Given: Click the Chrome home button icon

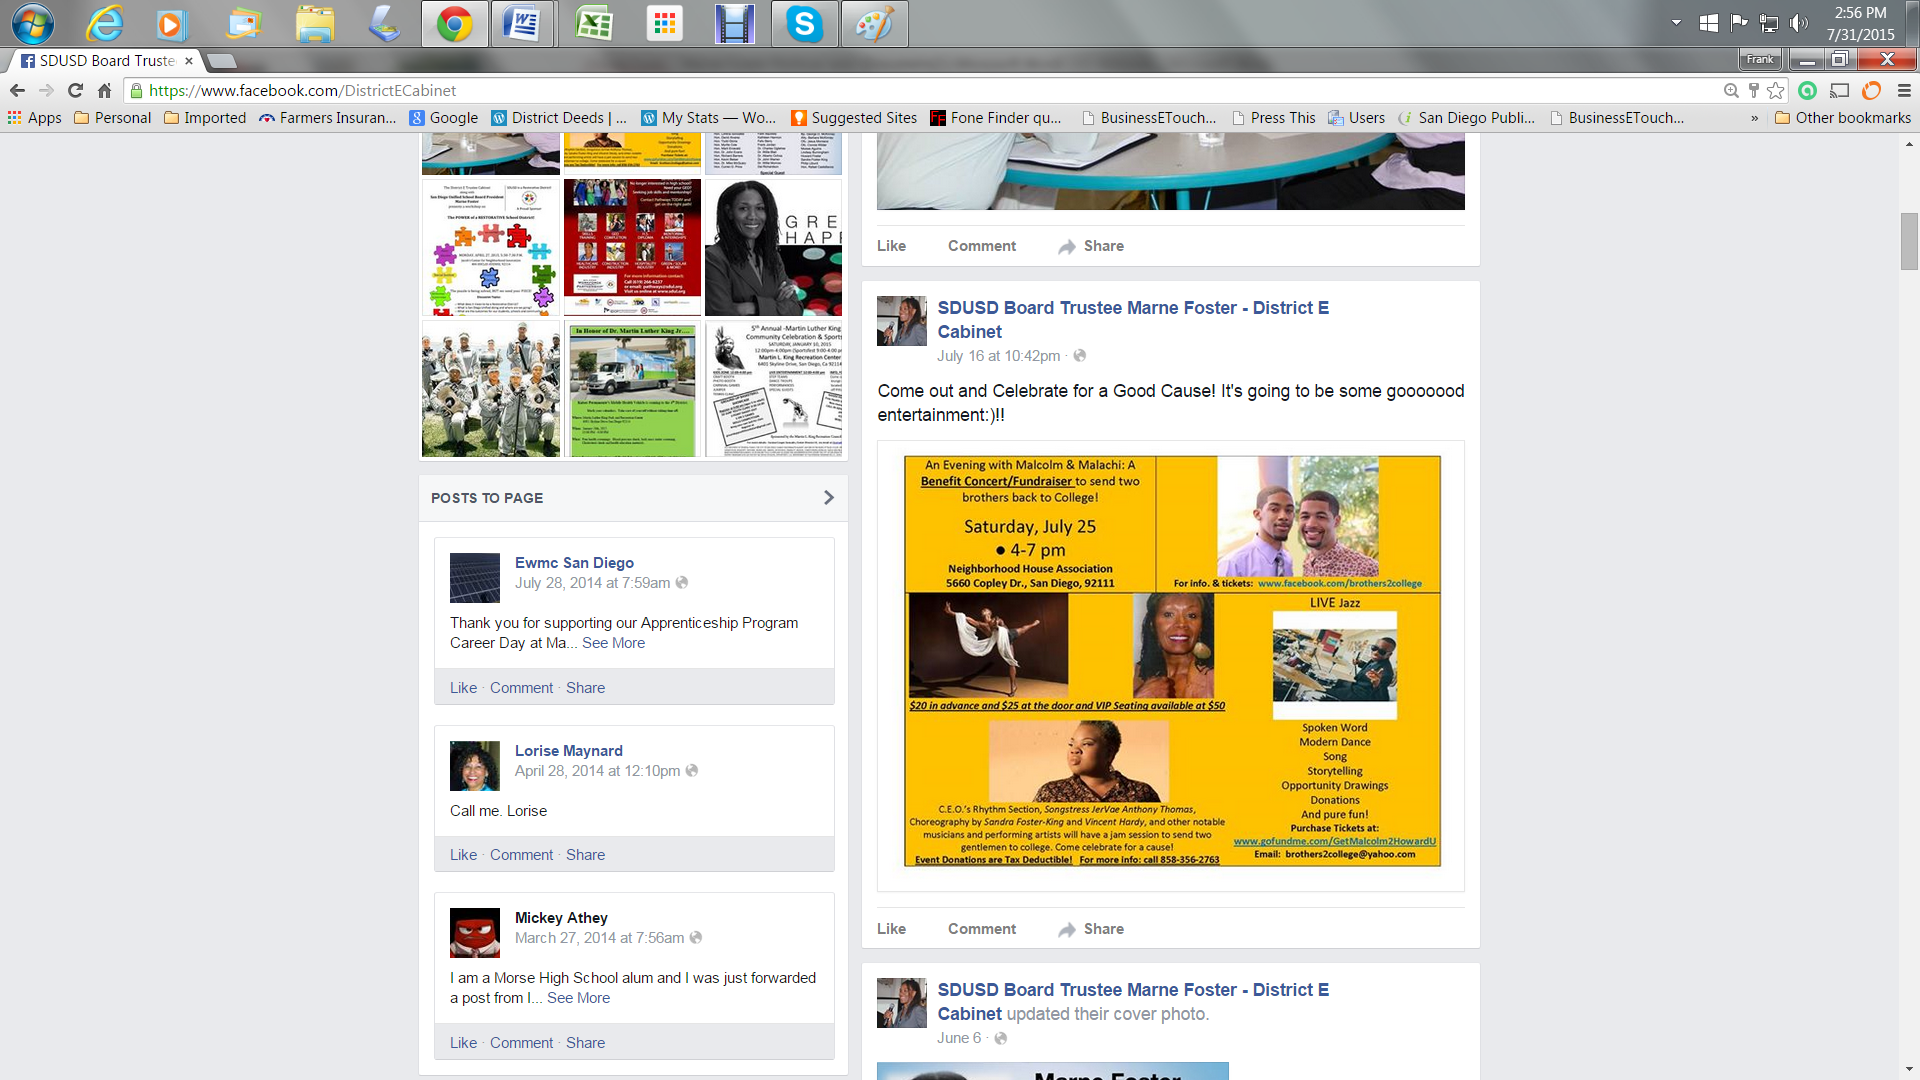Looking at the screenshot, I should tap(104, 90).
